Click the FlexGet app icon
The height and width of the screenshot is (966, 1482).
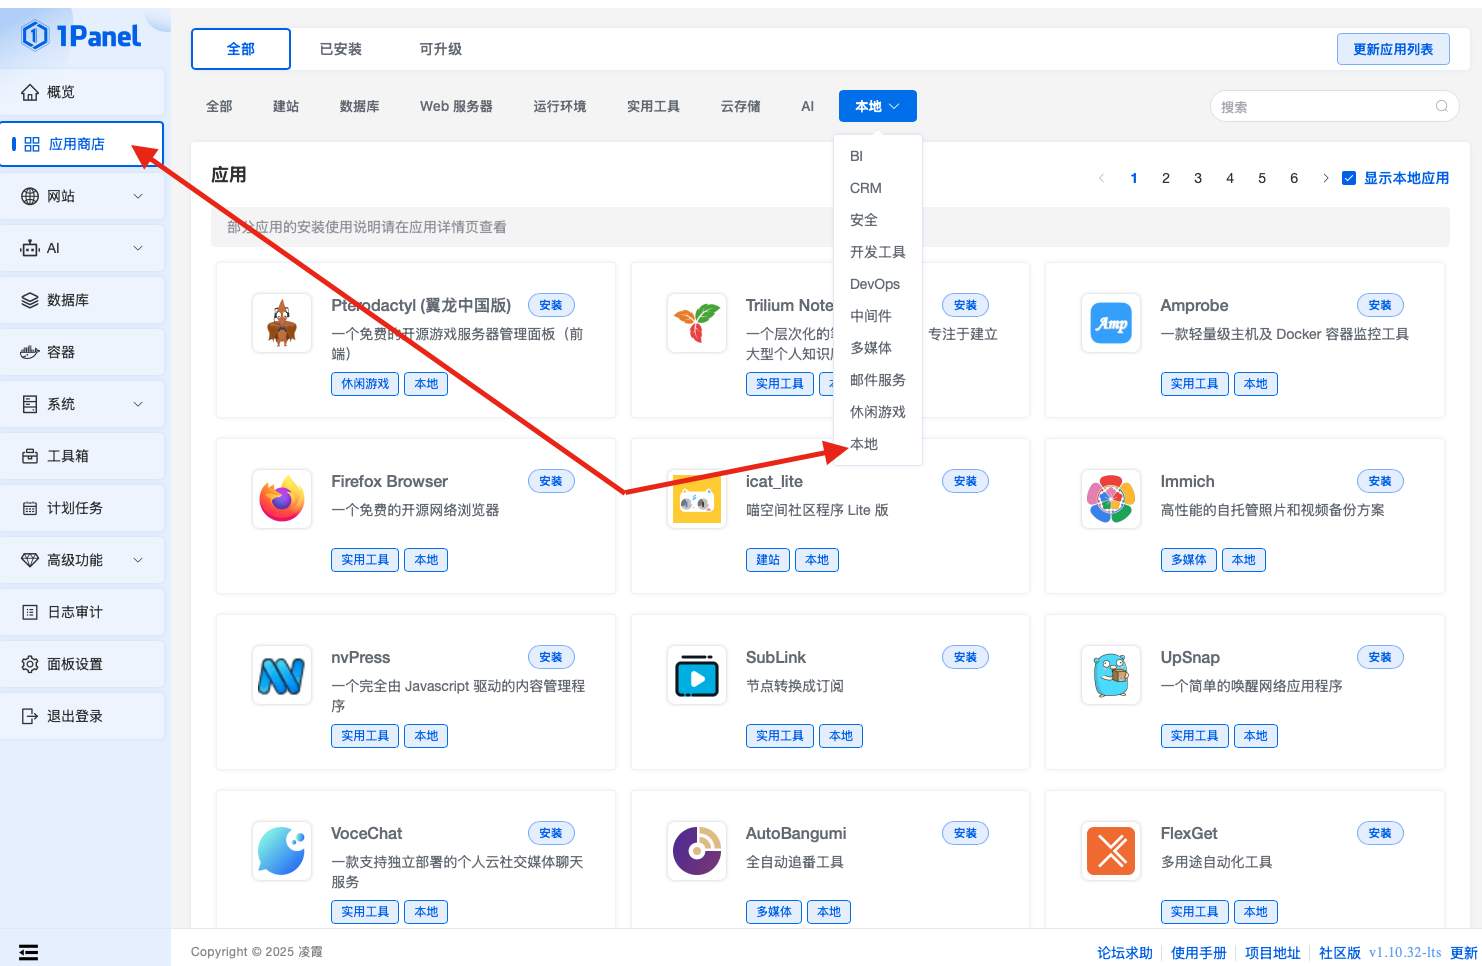point(1110,851)
